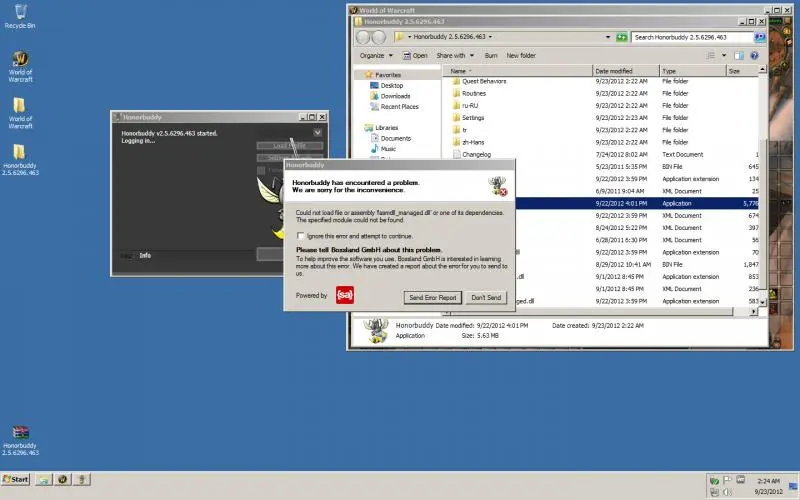The image size is (800, 500).
Task: Open Windows Explorer from taskbar
Action: point(44,480)
